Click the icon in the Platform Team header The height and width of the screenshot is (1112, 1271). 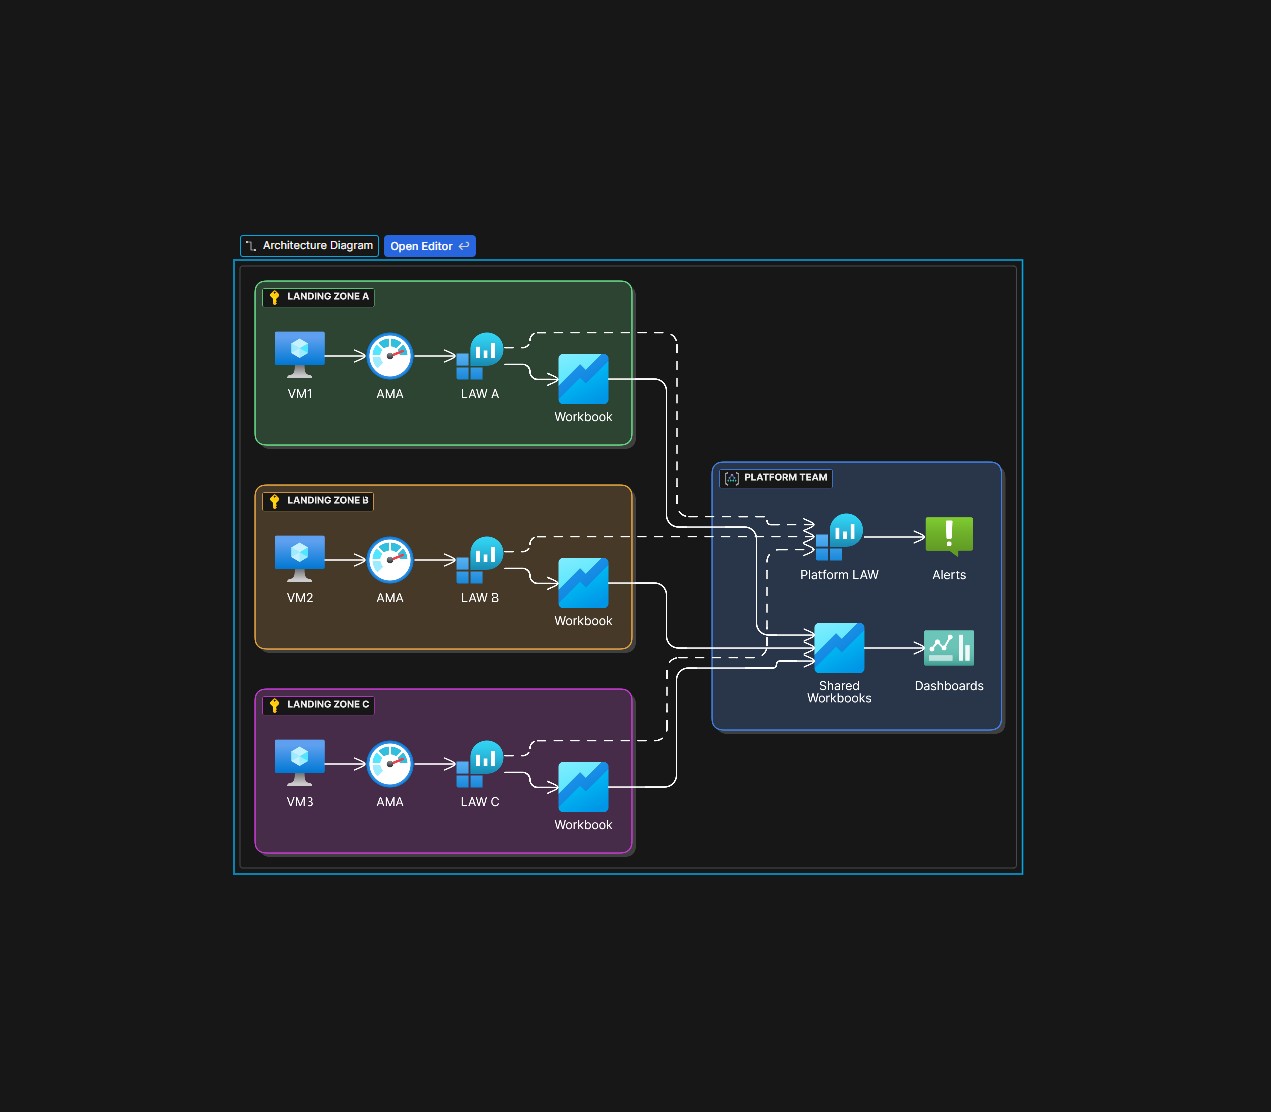point(729,478)
